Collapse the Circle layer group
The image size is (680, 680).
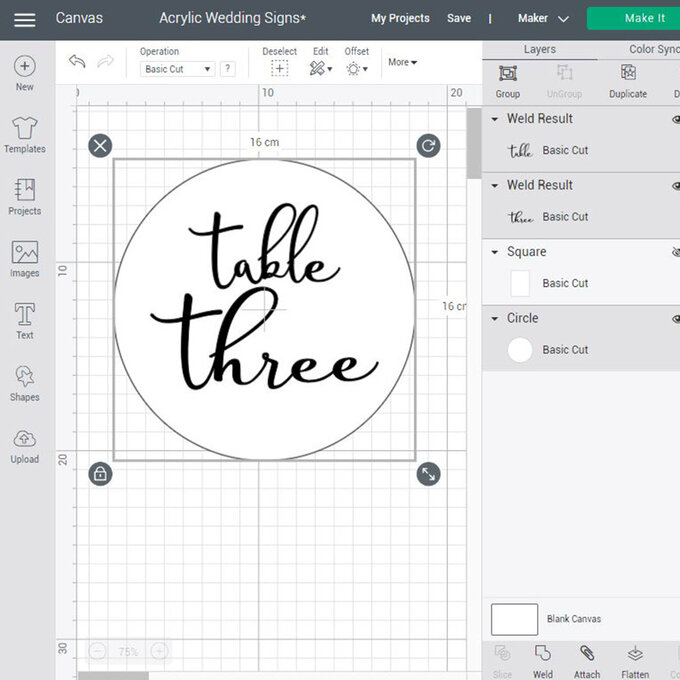(x=494, y=318)
